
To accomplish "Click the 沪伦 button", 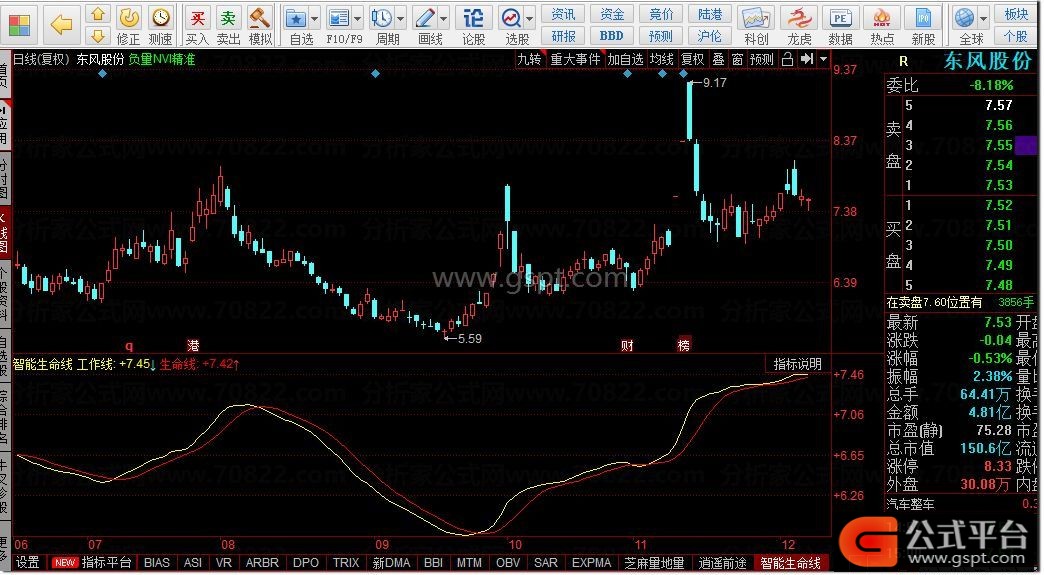I will coord(710,36).
